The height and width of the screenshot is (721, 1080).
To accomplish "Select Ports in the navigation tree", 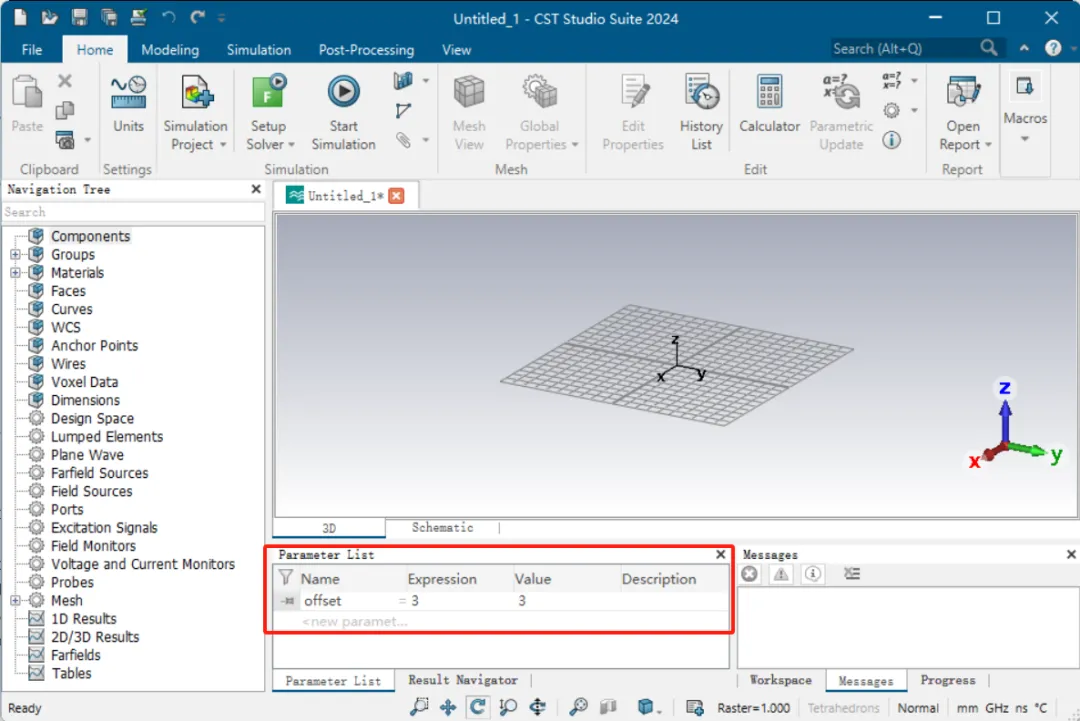I will [67, 510].
